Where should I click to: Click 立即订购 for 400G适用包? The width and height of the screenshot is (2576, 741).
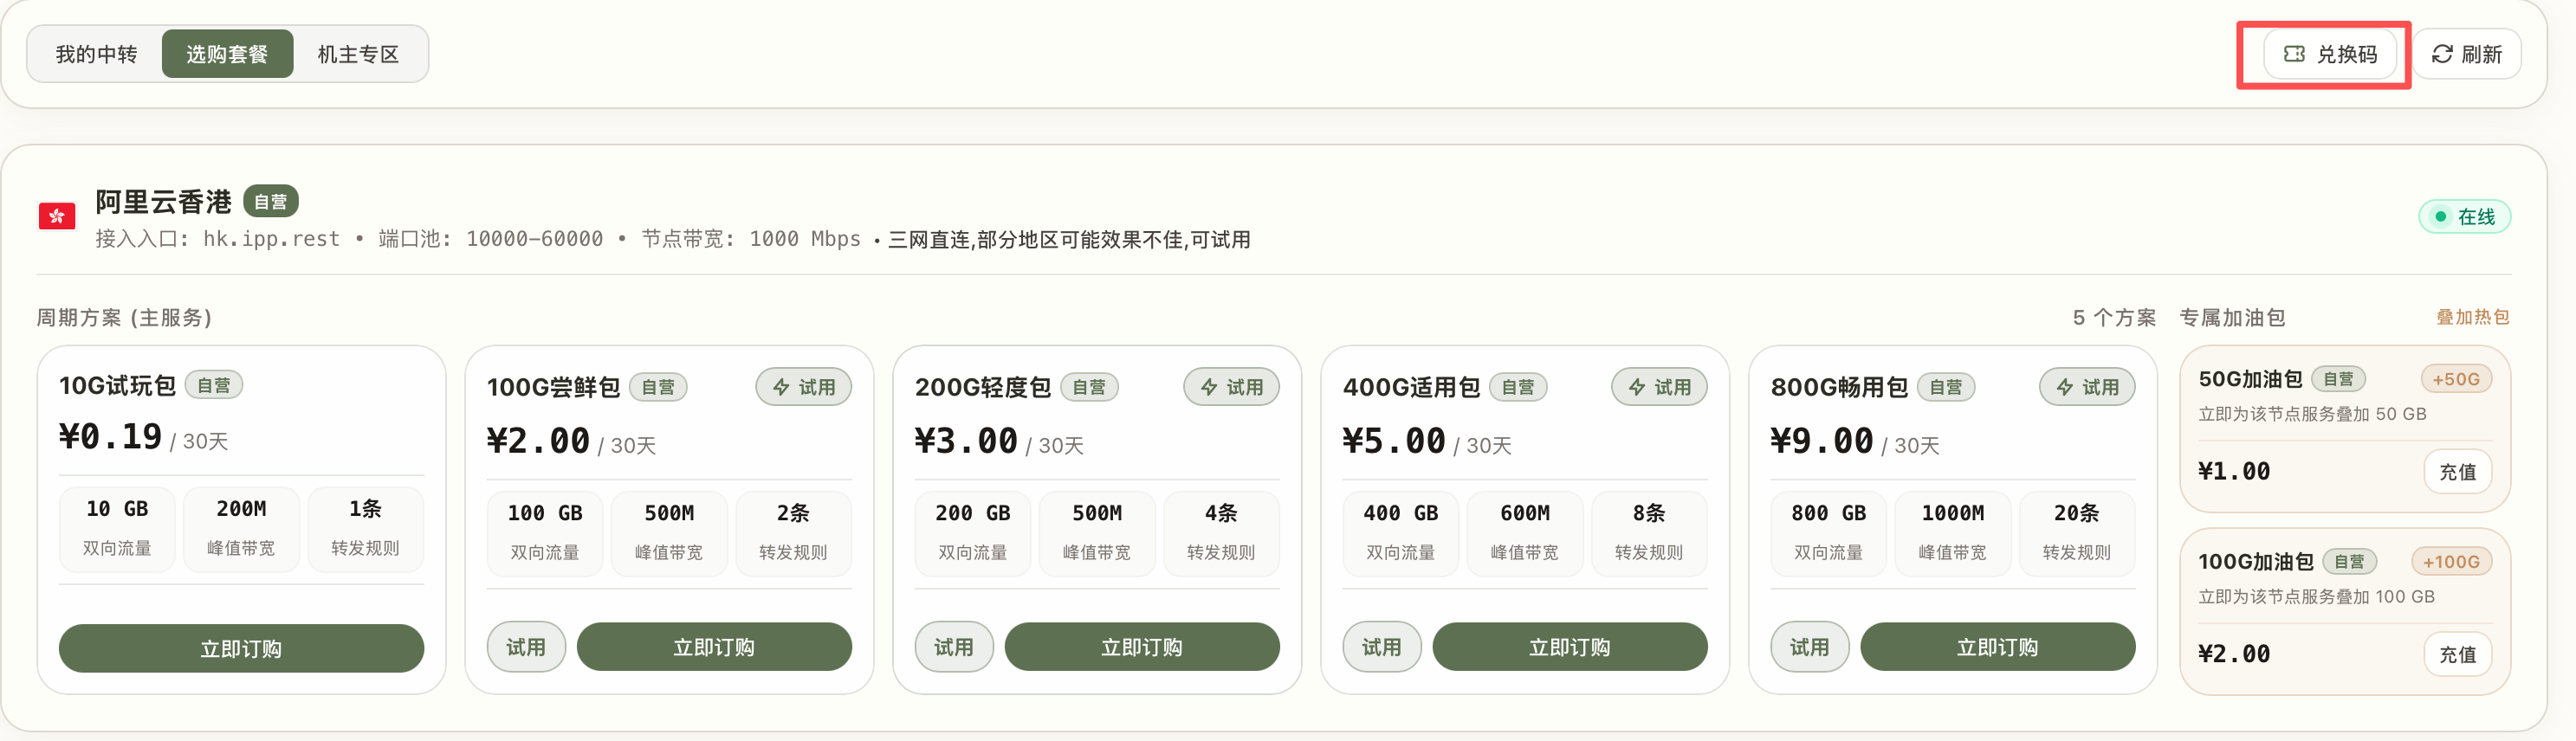[1570, 647]
